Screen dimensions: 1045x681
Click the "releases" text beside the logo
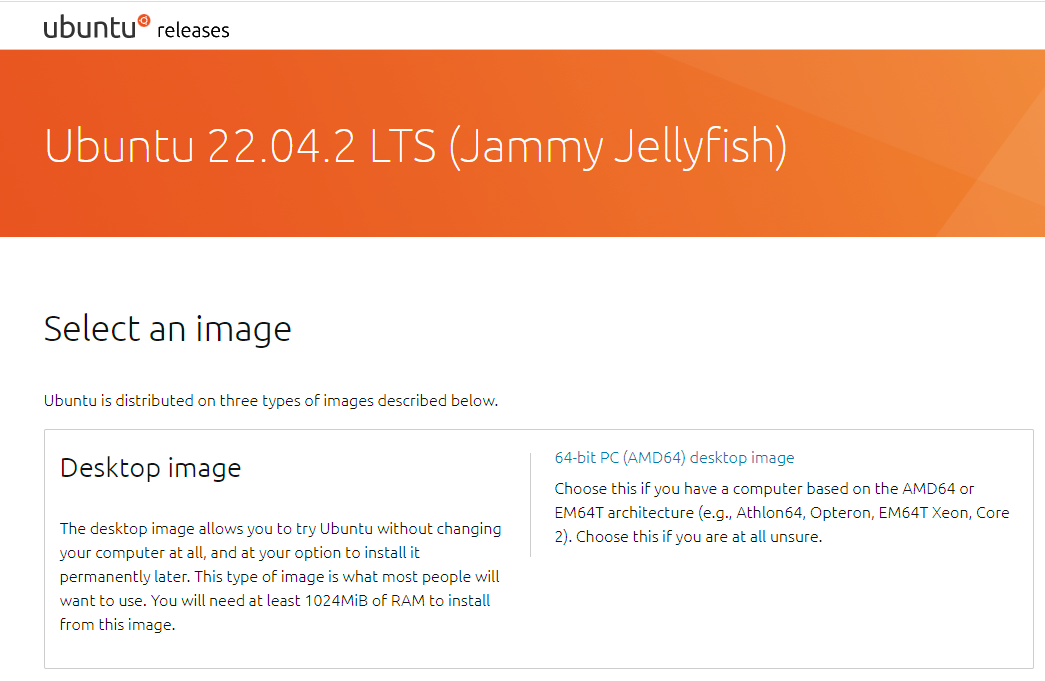coord(193,30)
